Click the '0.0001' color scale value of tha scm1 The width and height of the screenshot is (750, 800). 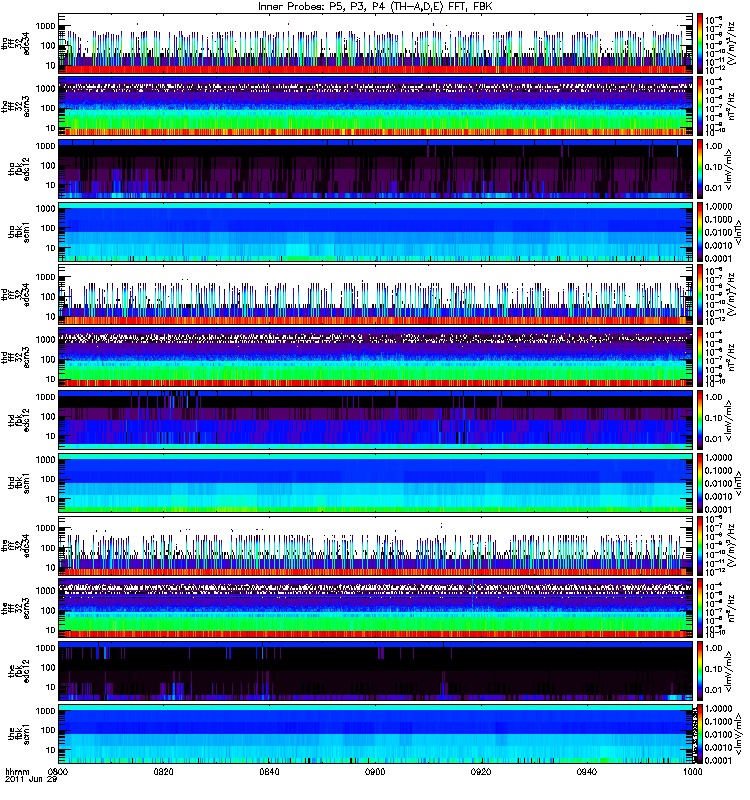pos(718,258)
